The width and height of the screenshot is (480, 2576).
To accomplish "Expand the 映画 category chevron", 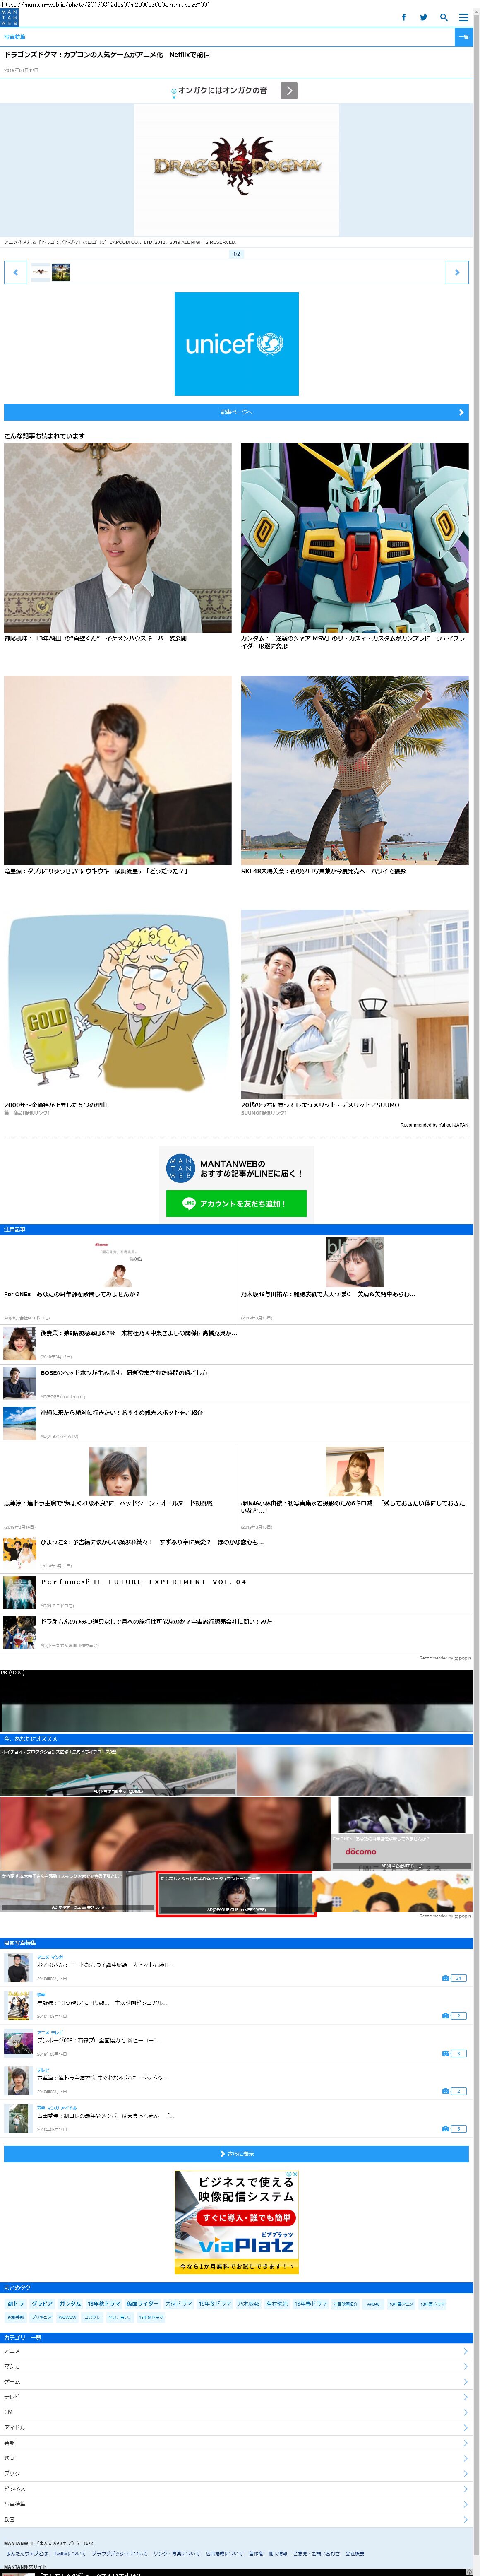I will [x=466, y=2458].
